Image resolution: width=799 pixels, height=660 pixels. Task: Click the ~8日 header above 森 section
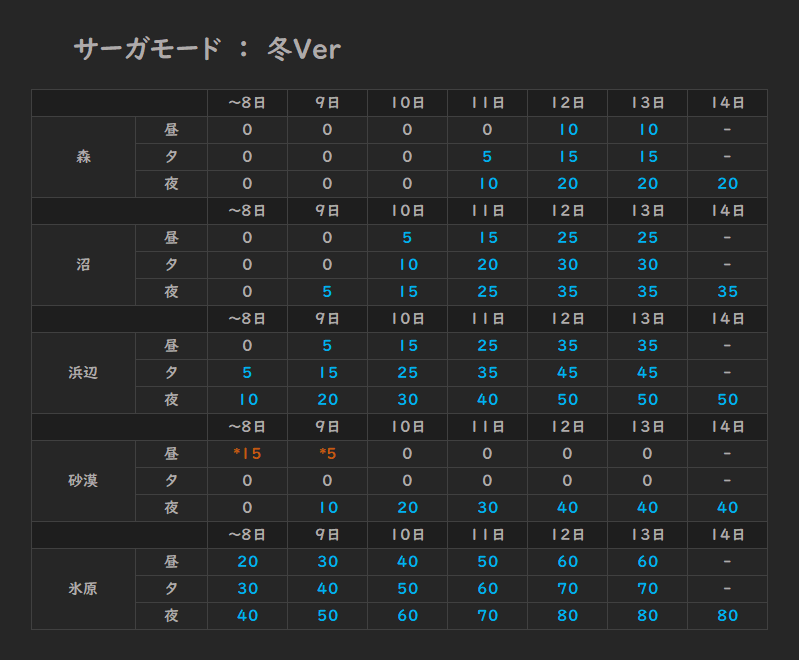coord(247,103)
